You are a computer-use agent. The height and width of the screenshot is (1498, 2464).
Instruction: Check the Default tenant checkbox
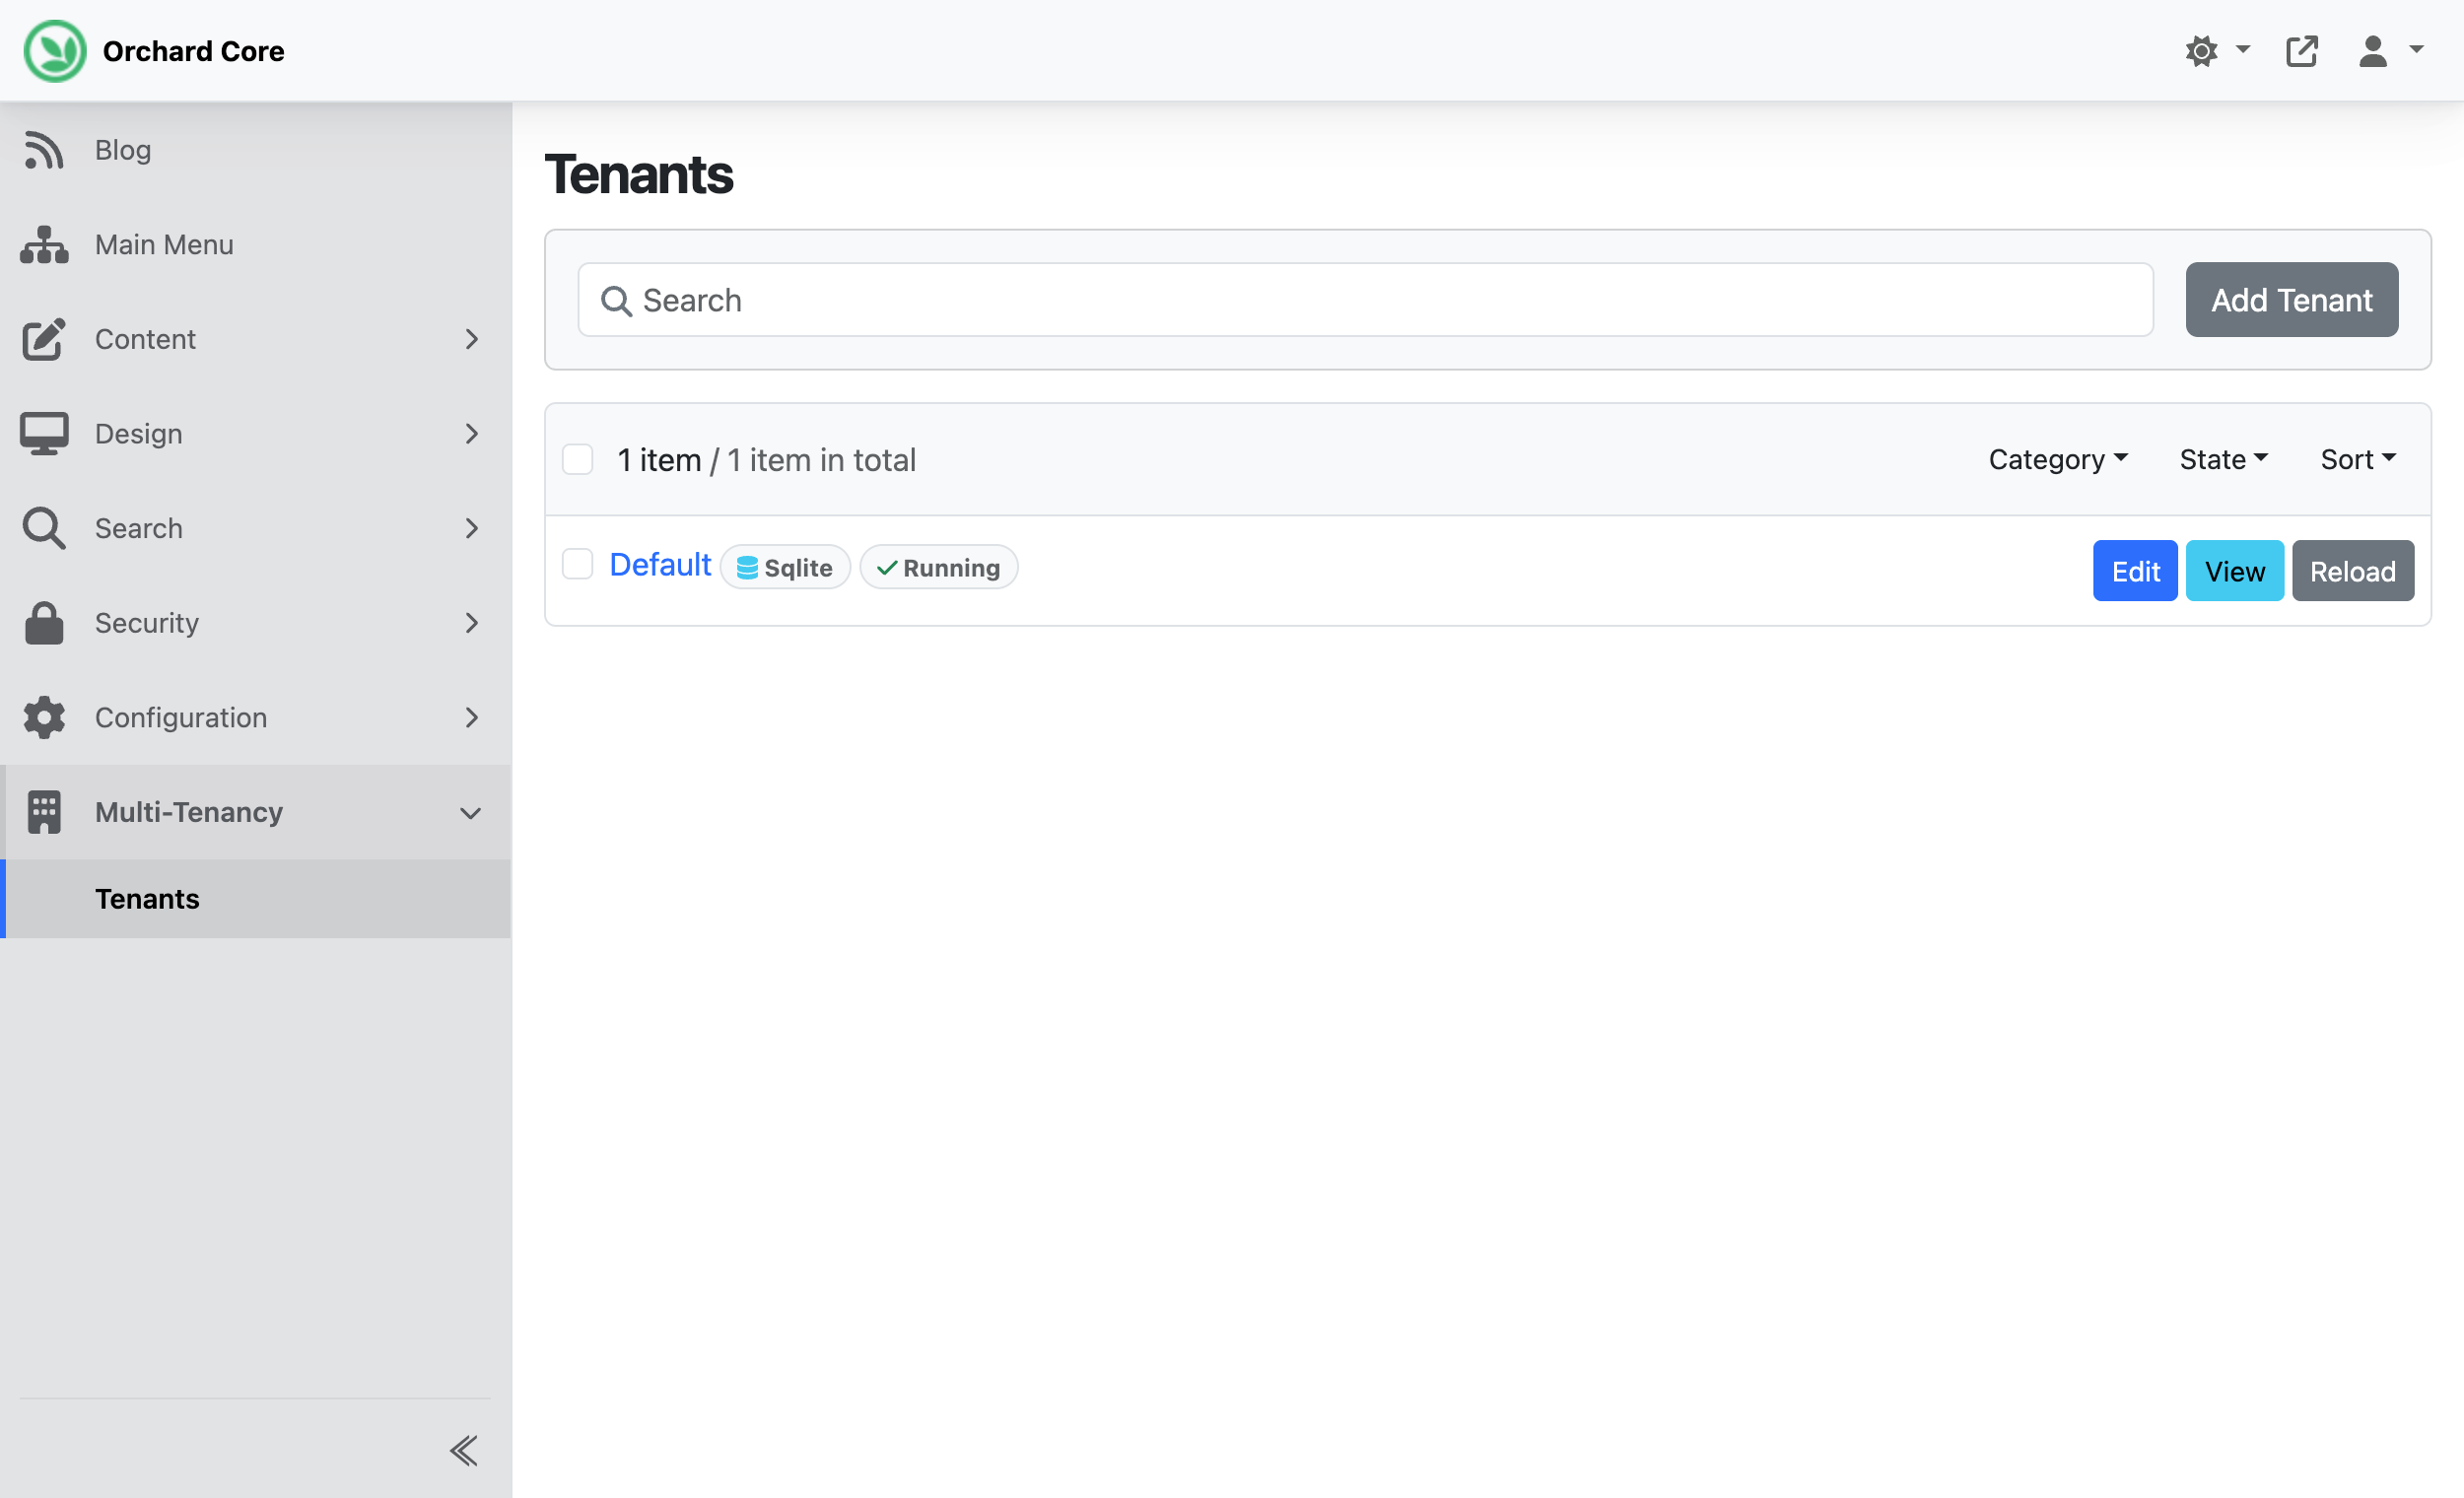[577, 564]
